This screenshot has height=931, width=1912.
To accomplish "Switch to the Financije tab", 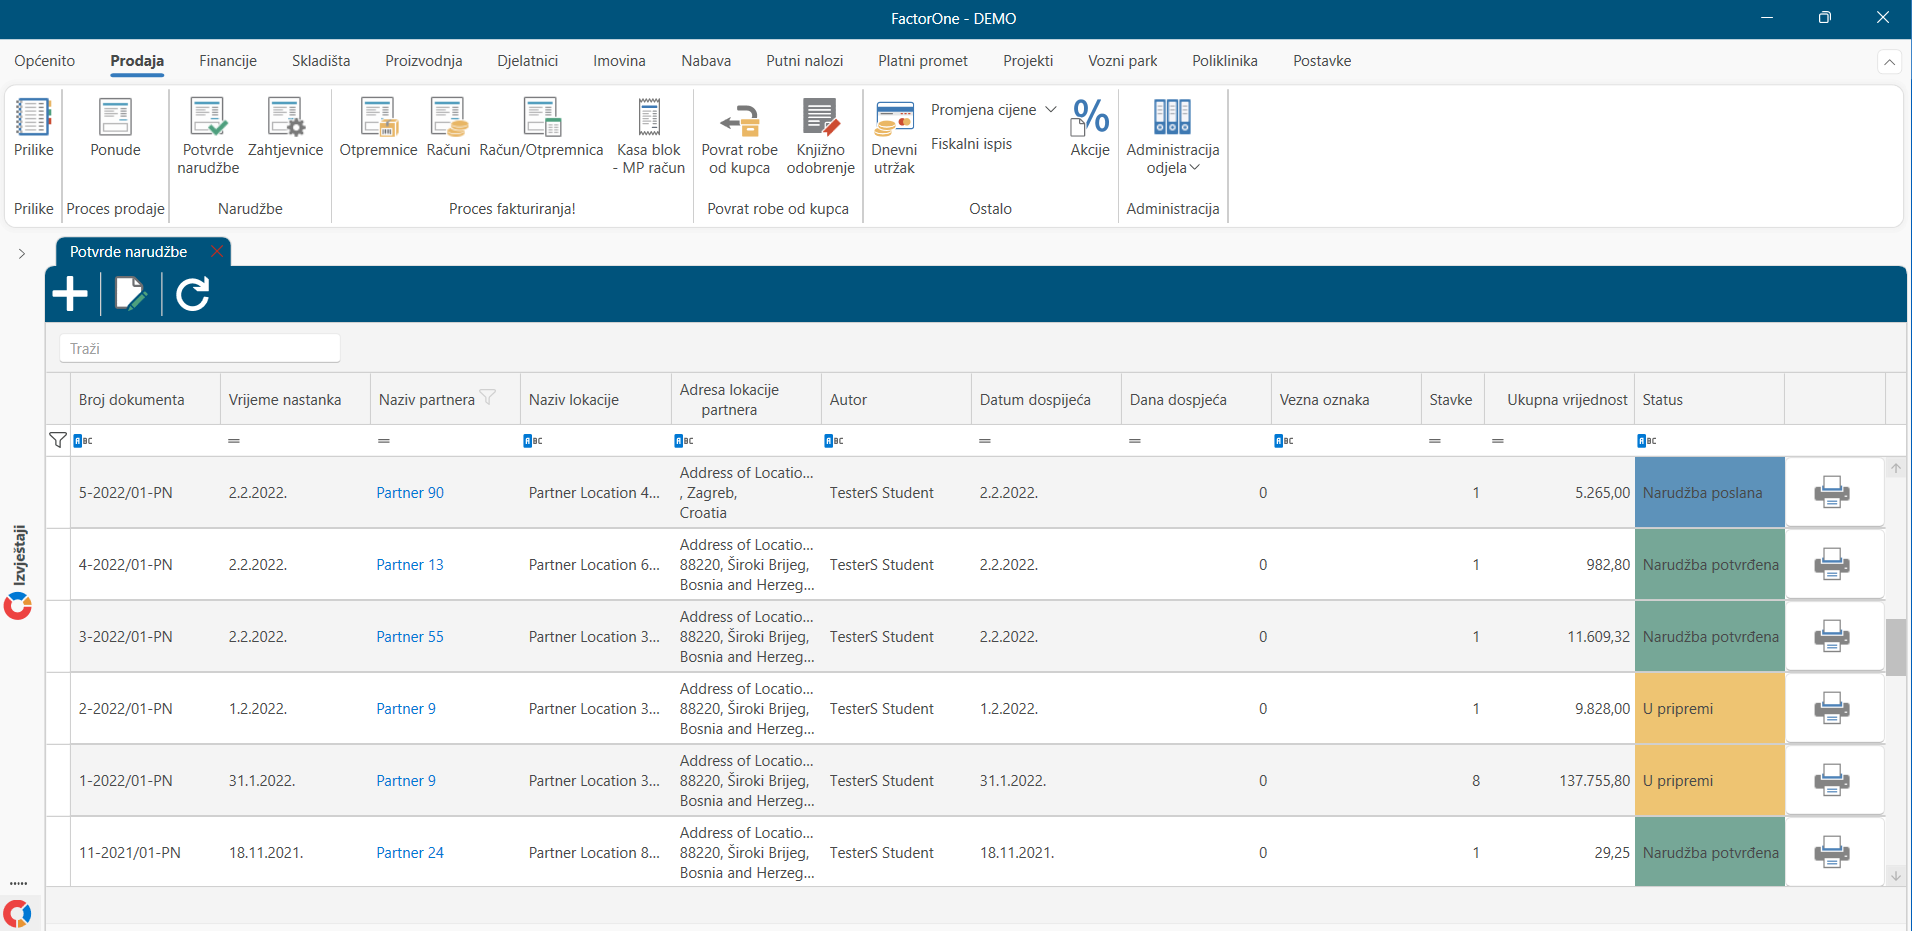I will (228, 61).
